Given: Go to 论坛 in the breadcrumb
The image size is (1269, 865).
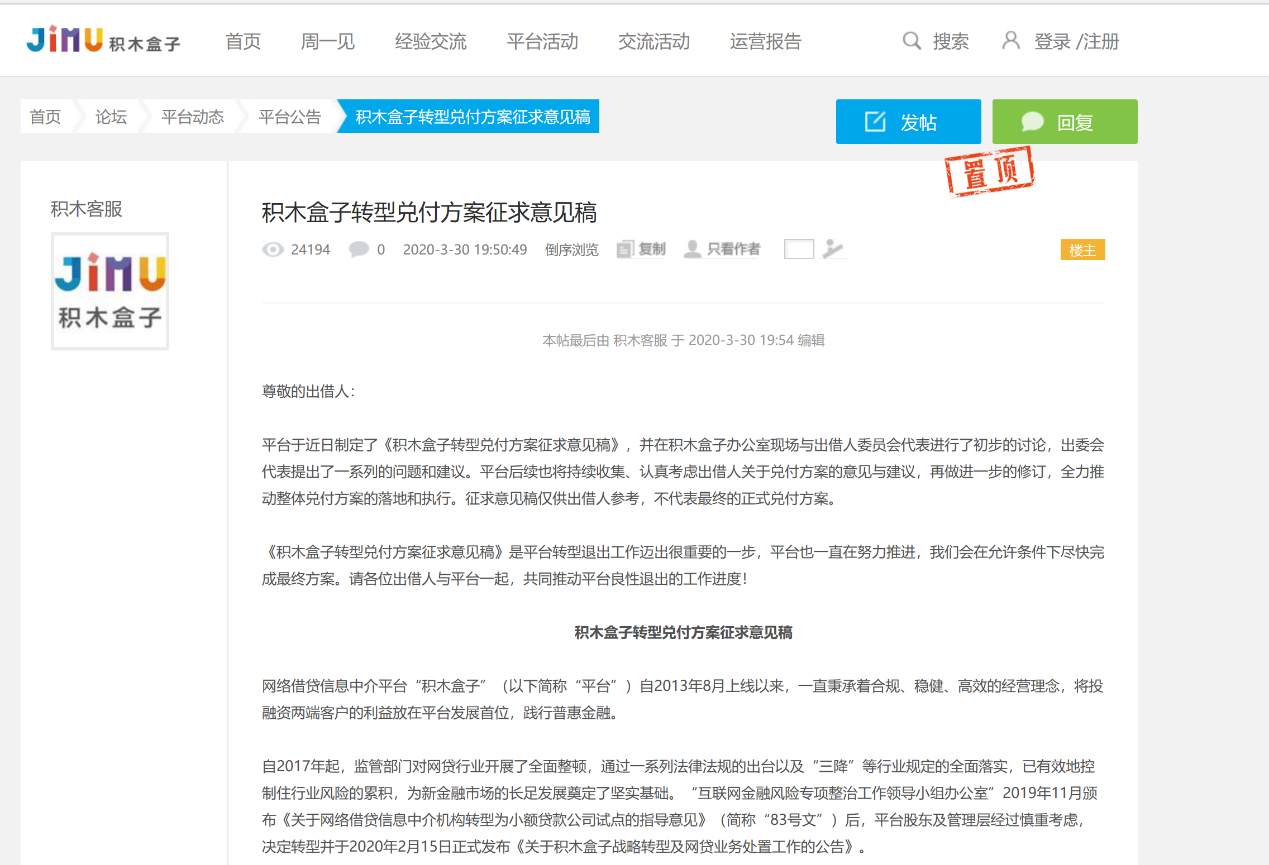Looking at the screenshot, I should (x=111, y=117).
